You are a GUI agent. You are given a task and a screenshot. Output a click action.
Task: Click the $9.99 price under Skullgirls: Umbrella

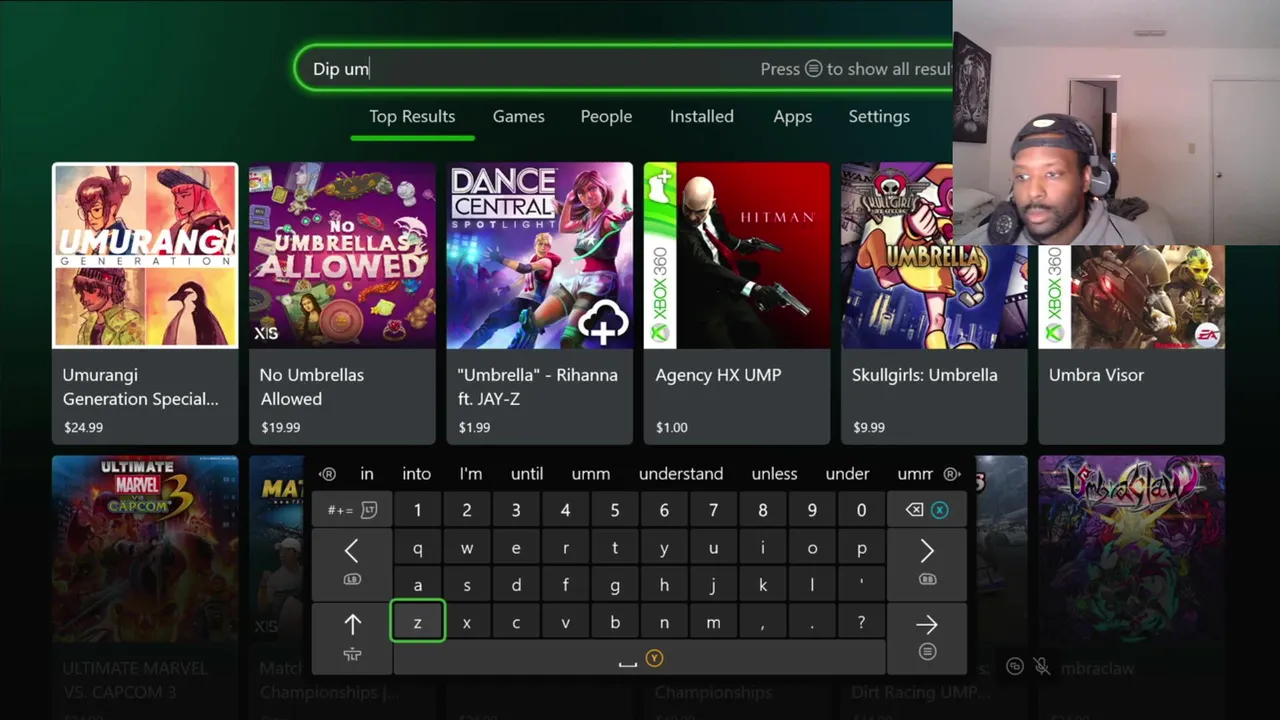click(869, 427)
